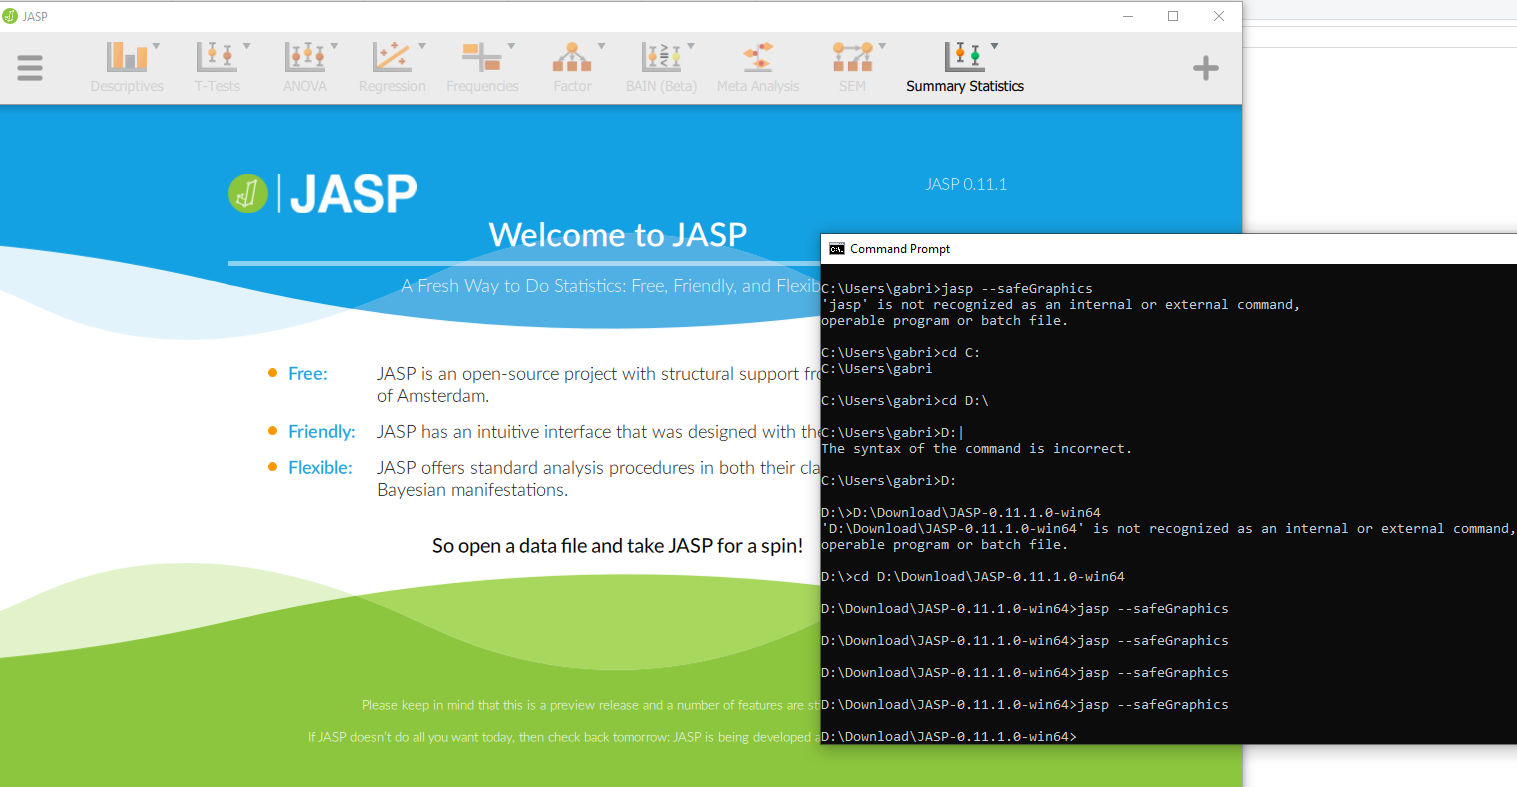This screenshot has width=1517, height=787.
Task: Expand the SEM dropdown arrow
Action: pyautogui.click(x=881, y=46)
